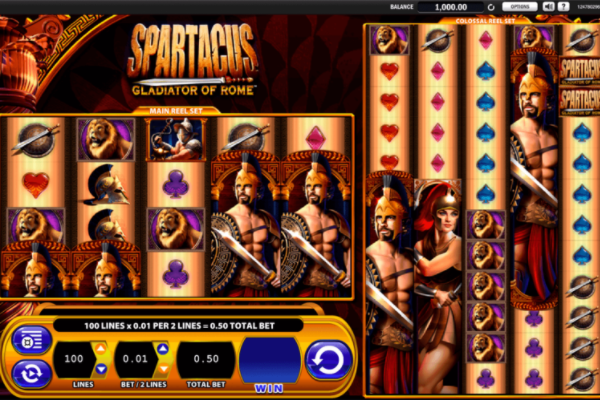600x400 pixels.
Task: Open the paytable menu icon
Action: (31, 340)
